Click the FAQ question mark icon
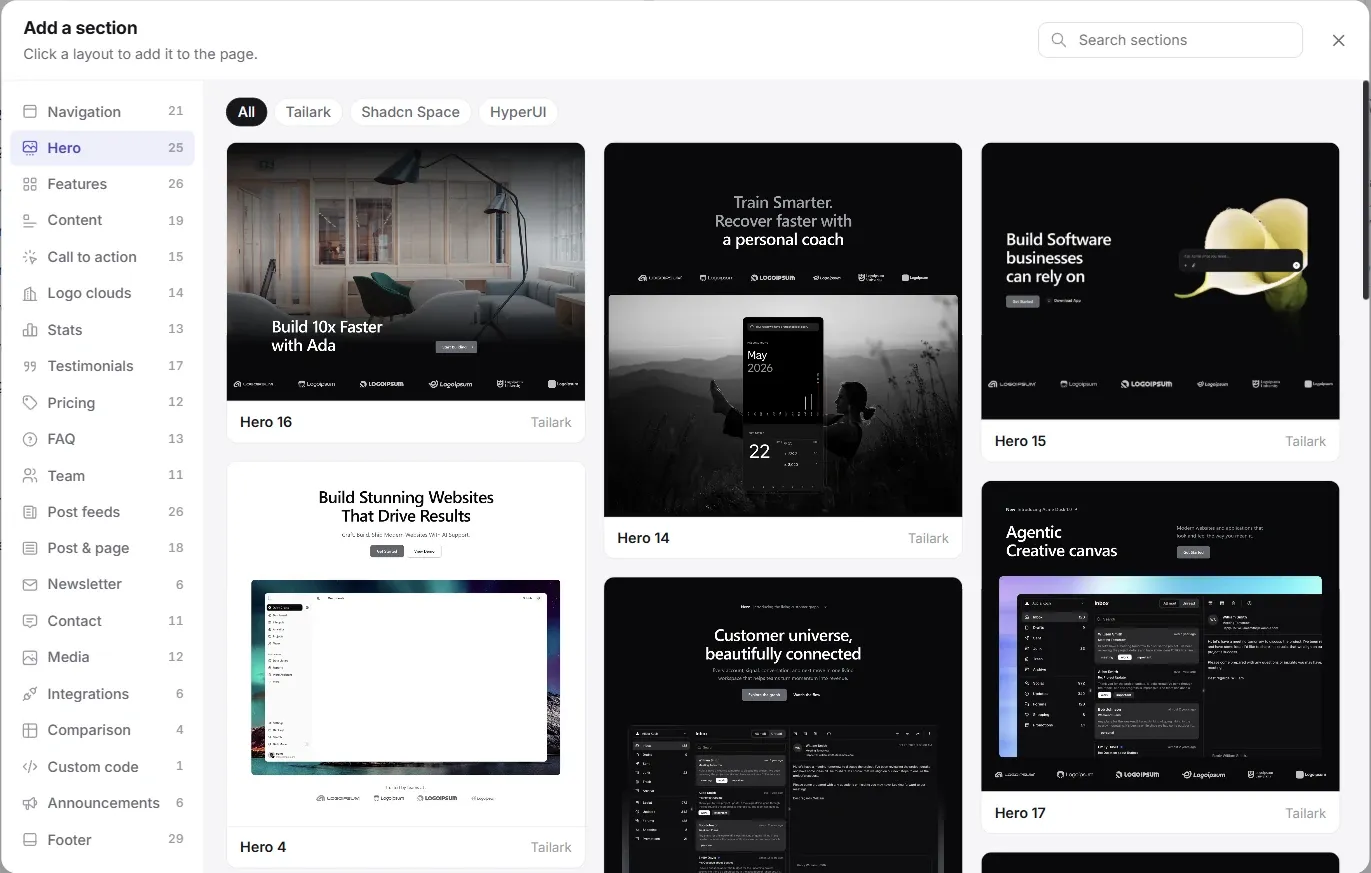 click(30, 439)
